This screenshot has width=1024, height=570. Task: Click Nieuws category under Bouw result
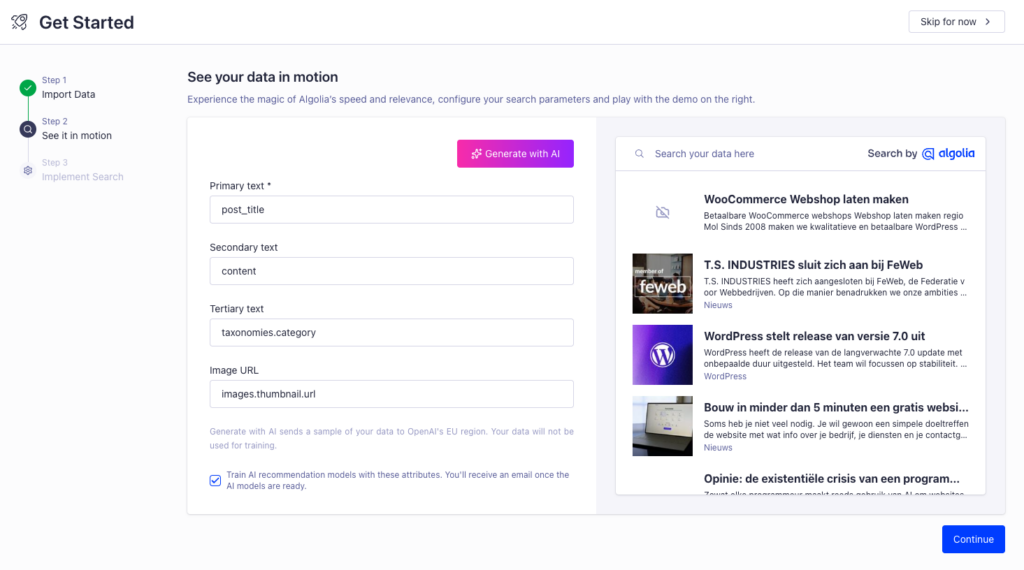718,447
